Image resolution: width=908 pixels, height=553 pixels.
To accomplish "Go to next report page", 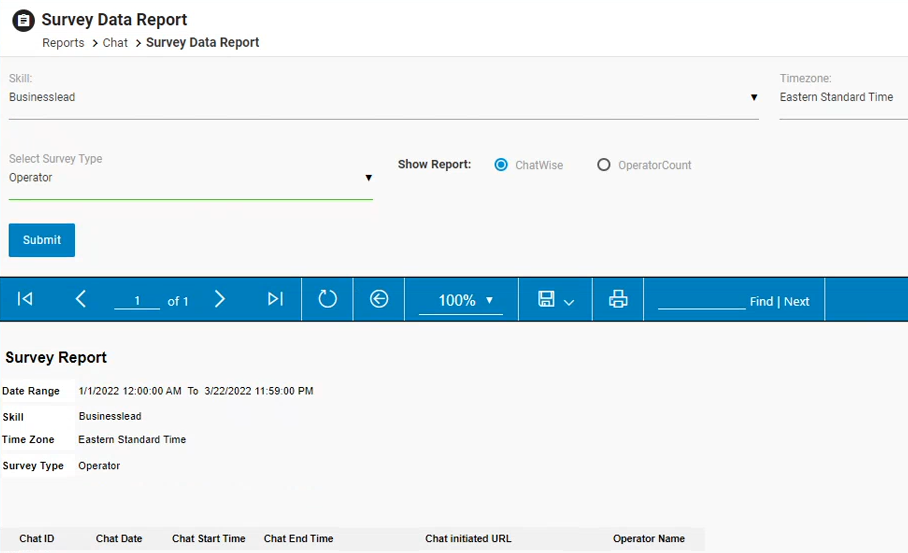I will coord(220,300).
